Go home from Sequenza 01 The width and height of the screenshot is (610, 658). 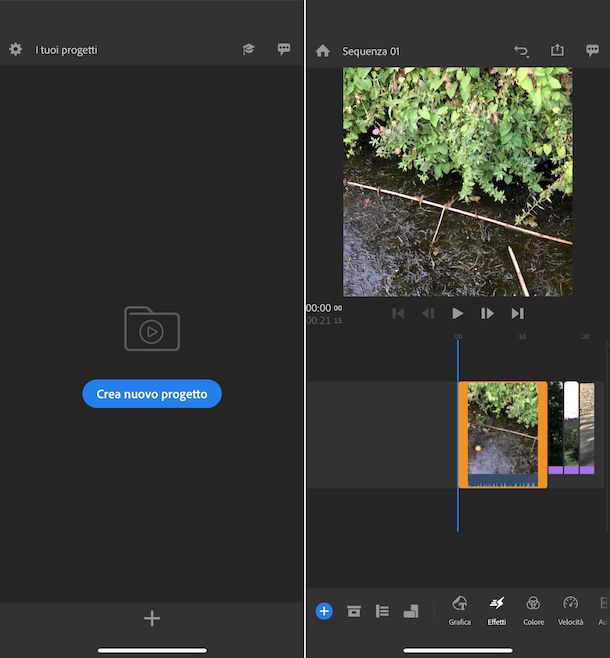(323, 51)
